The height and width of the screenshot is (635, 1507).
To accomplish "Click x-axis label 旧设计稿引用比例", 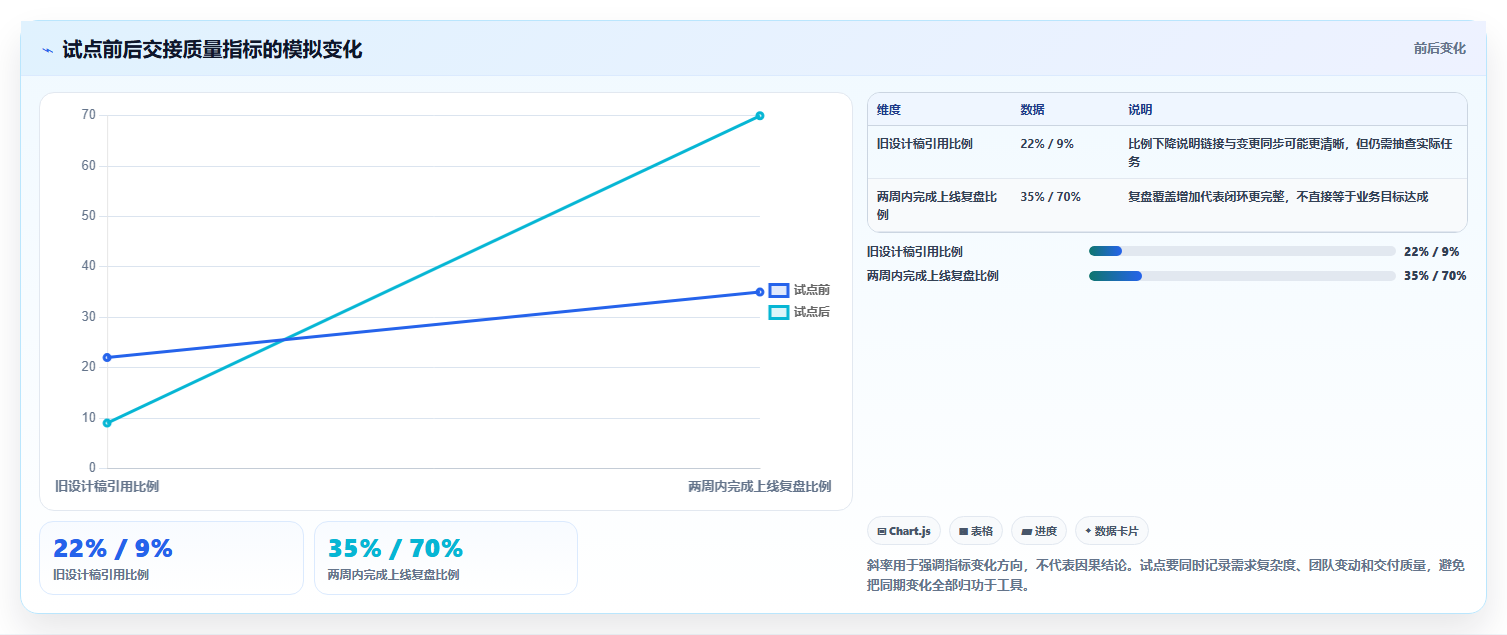I will [x=107, y=487].
